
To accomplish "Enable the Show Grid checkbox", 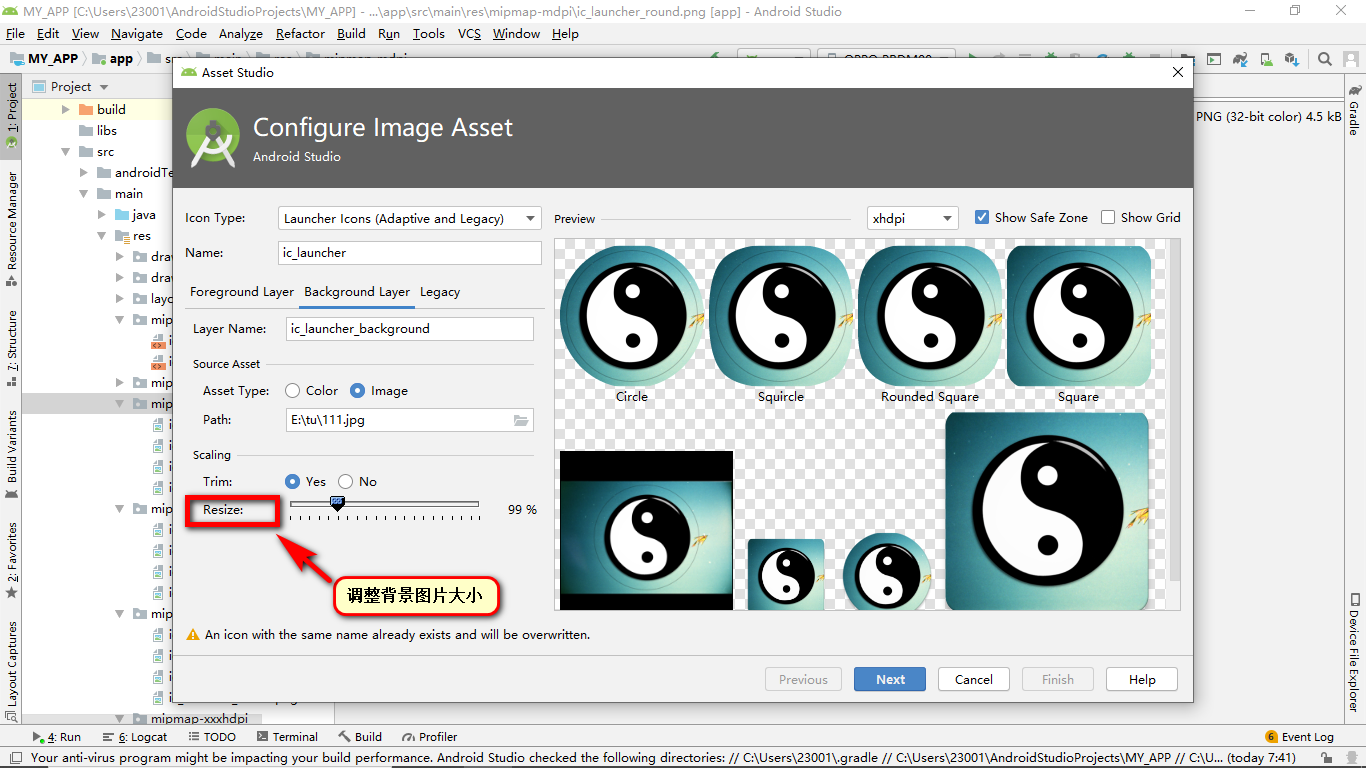I will [x=1108, y=217].
